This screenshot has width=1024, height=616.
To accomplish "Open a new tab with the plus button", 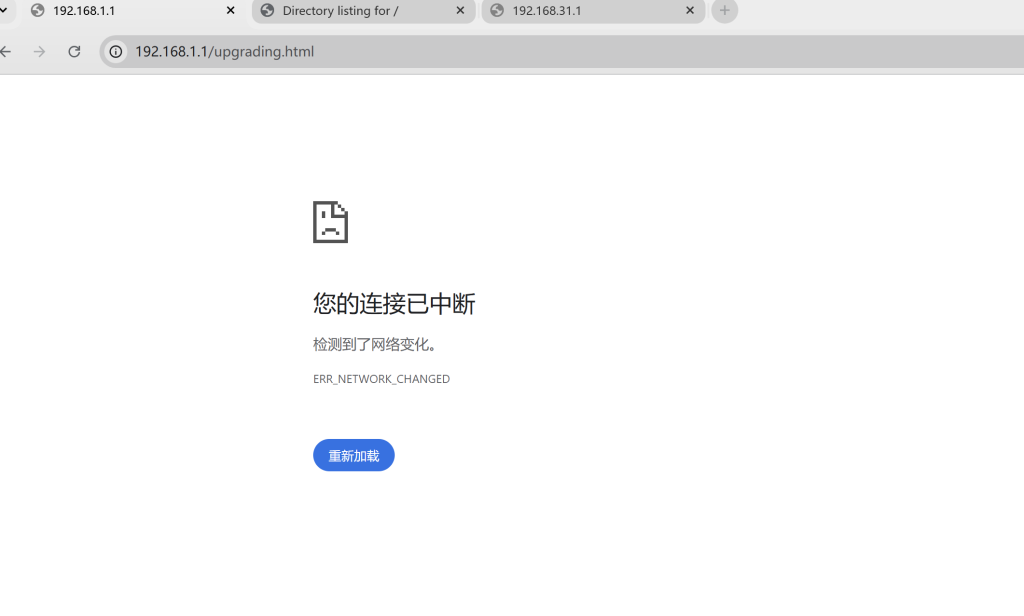I will point(725,11).
